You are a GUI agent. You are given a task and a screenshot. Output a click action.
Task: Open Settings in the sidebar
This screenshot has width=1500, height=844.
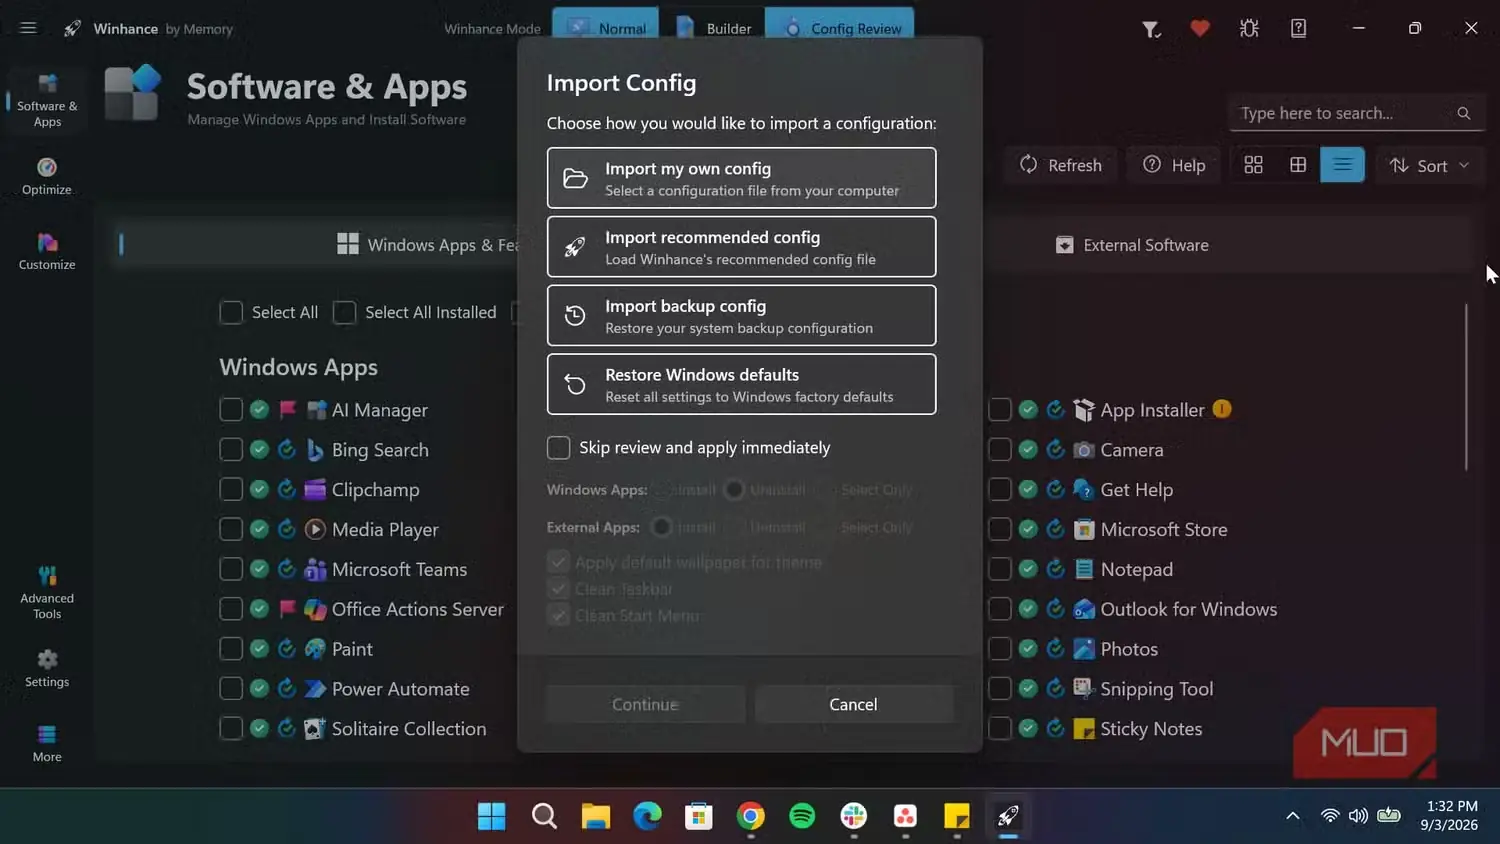coord(47,669)
